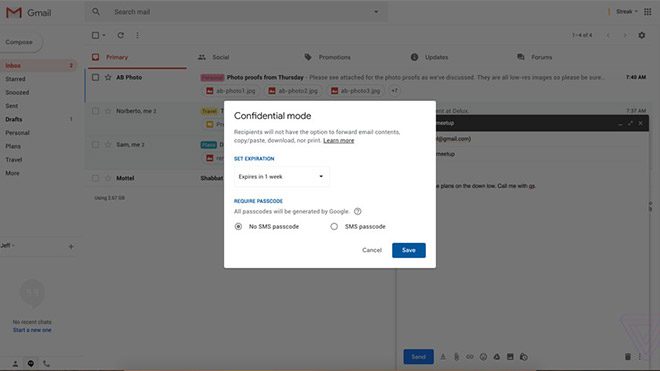Open the phone calls icon
The height and width of the screenshot is (371, 660).
[x=46, y=364]
